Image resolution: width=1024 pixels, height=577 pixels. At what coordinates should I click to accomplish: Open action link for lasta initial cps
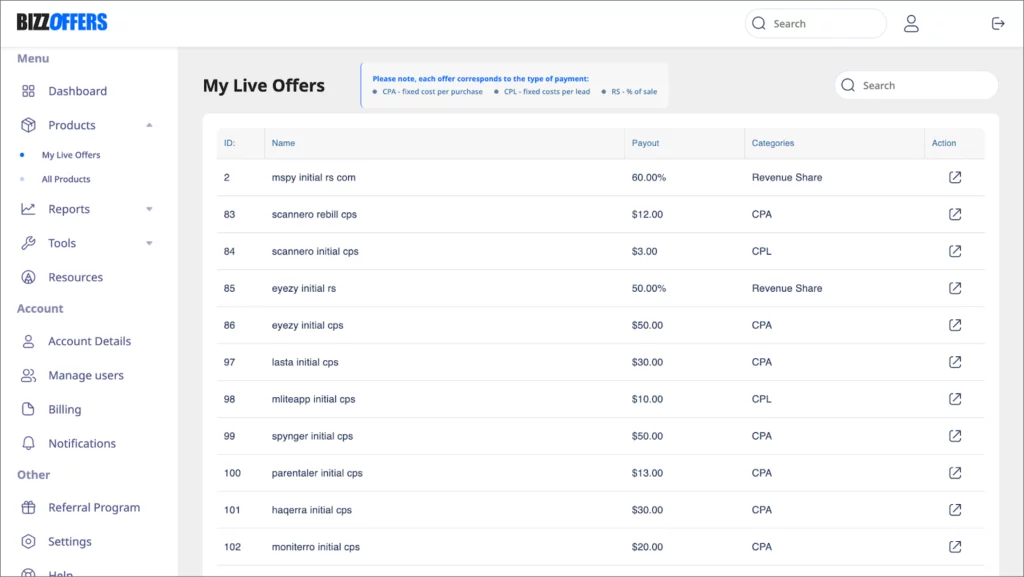(955, 362)
